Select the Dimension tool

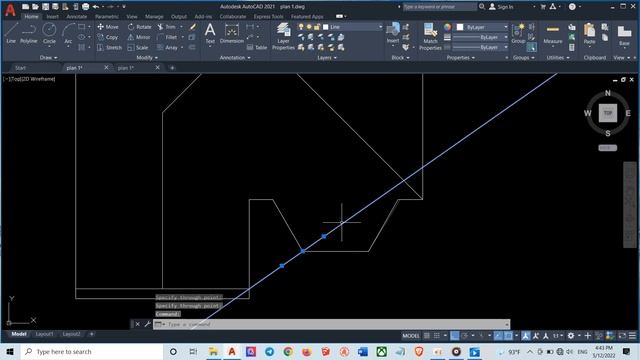(x=231, y=33)
